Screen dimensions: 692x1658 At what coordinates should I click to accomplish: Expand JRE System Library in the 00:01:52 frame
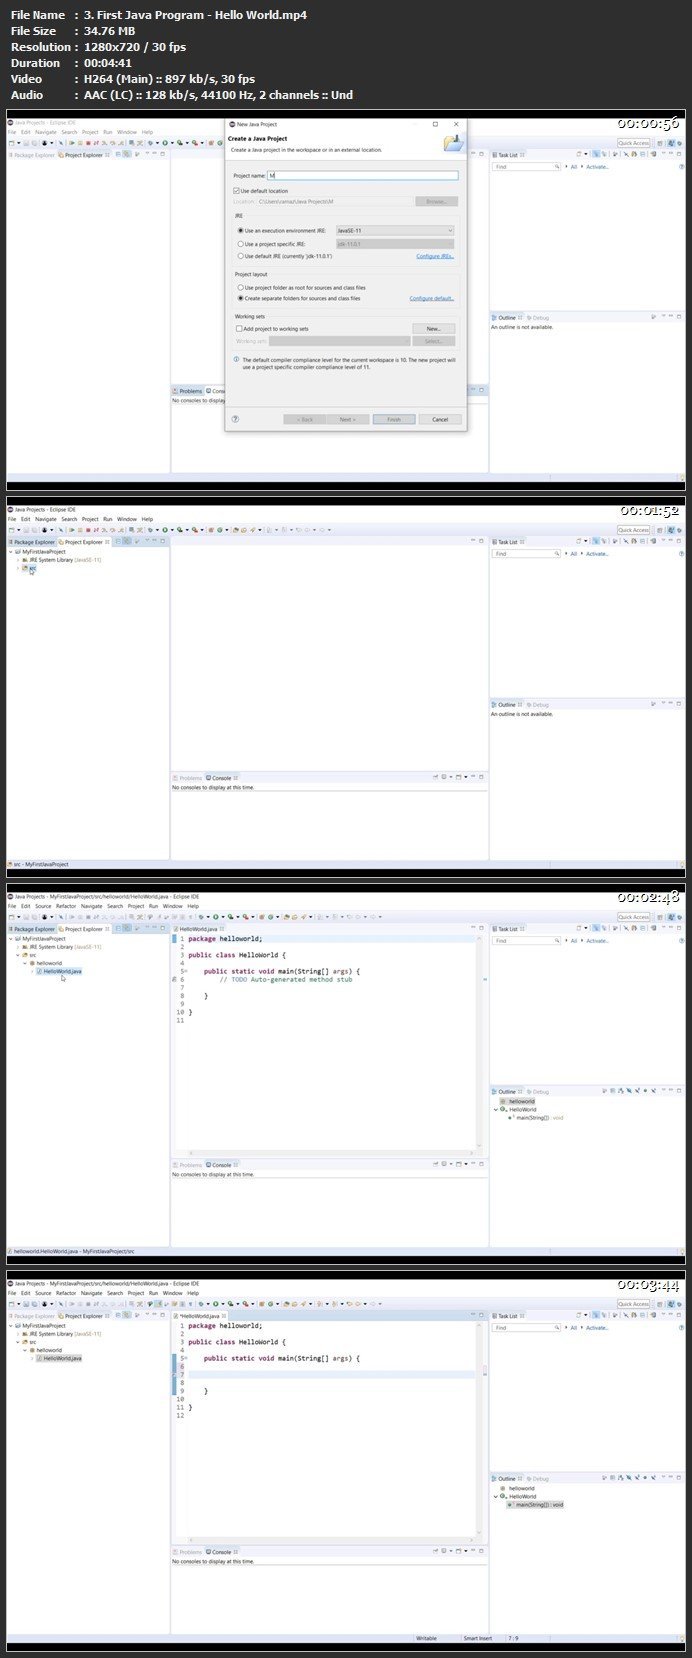[18, 560]
